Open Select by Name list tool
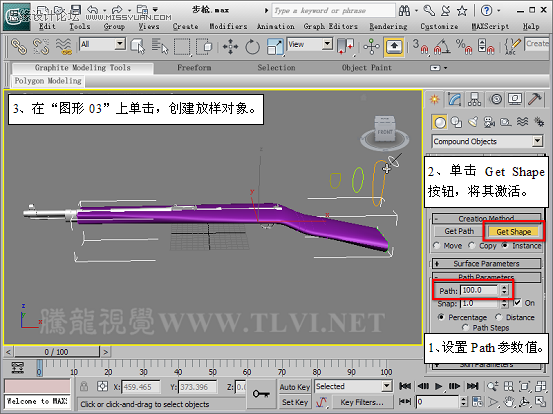The image size is (553, 414). [x=160, y=46]
